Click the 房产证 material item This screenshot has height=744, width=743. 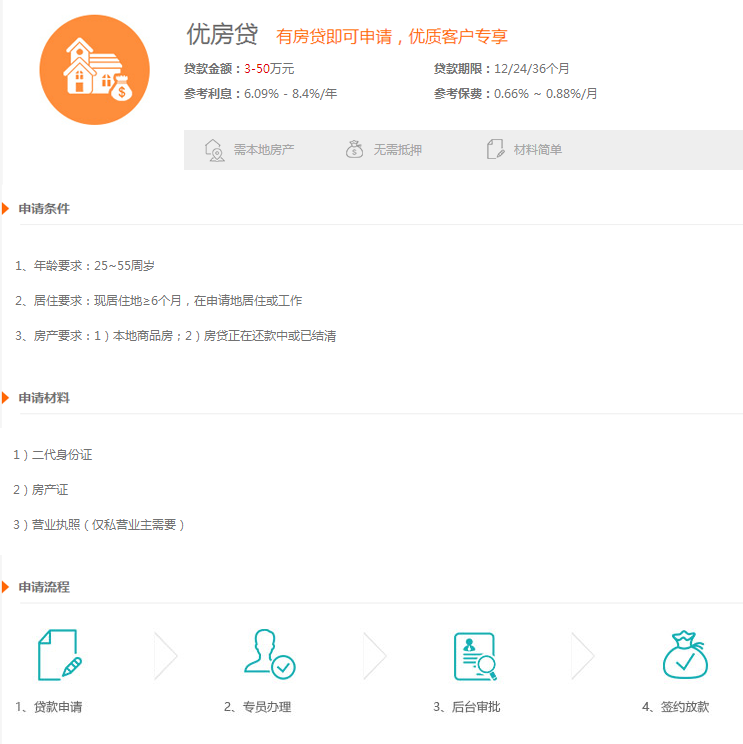point(41,490)
